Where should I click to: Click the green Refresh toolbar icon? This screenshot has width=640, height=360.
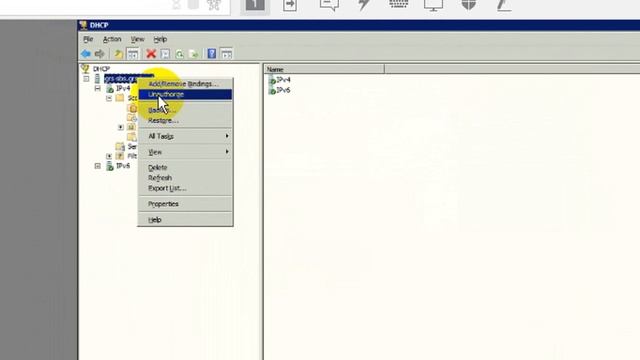click(179, 54)
